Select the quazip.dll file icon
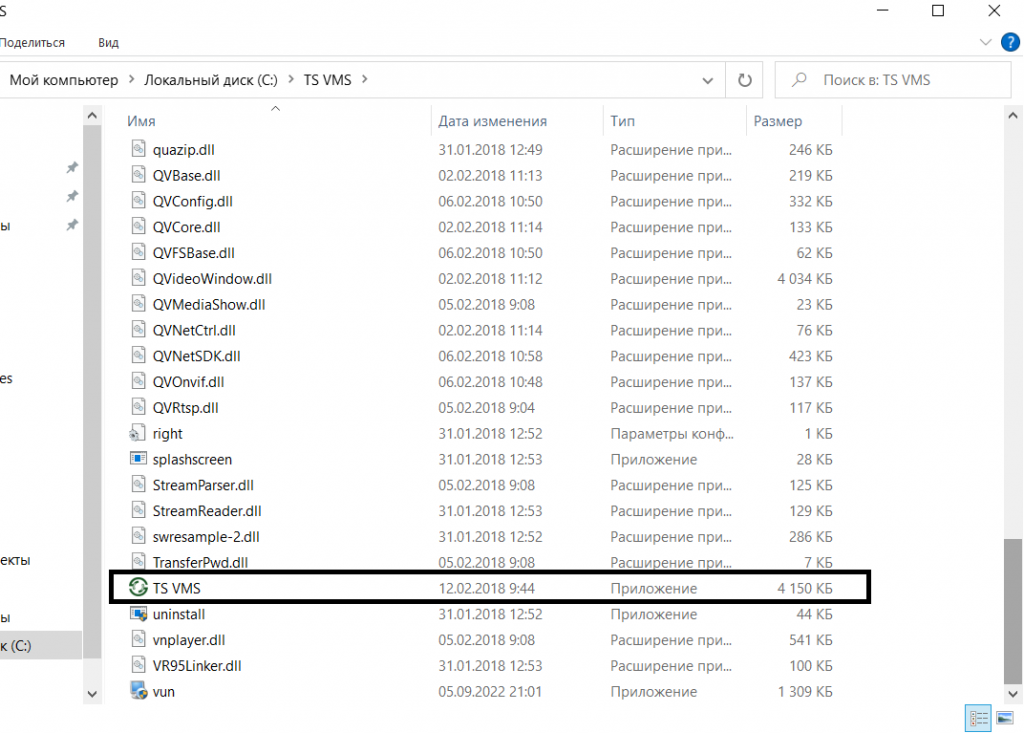 point(139,150)
